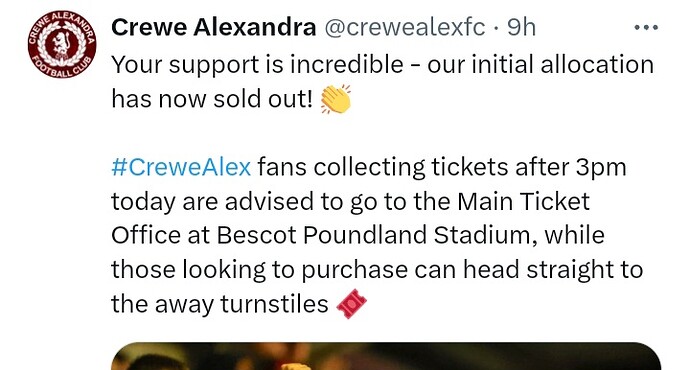Screen dimensions: 690x370
Task: Open the Crewe Alexandra display name profile
Action: tap(213, 28)
